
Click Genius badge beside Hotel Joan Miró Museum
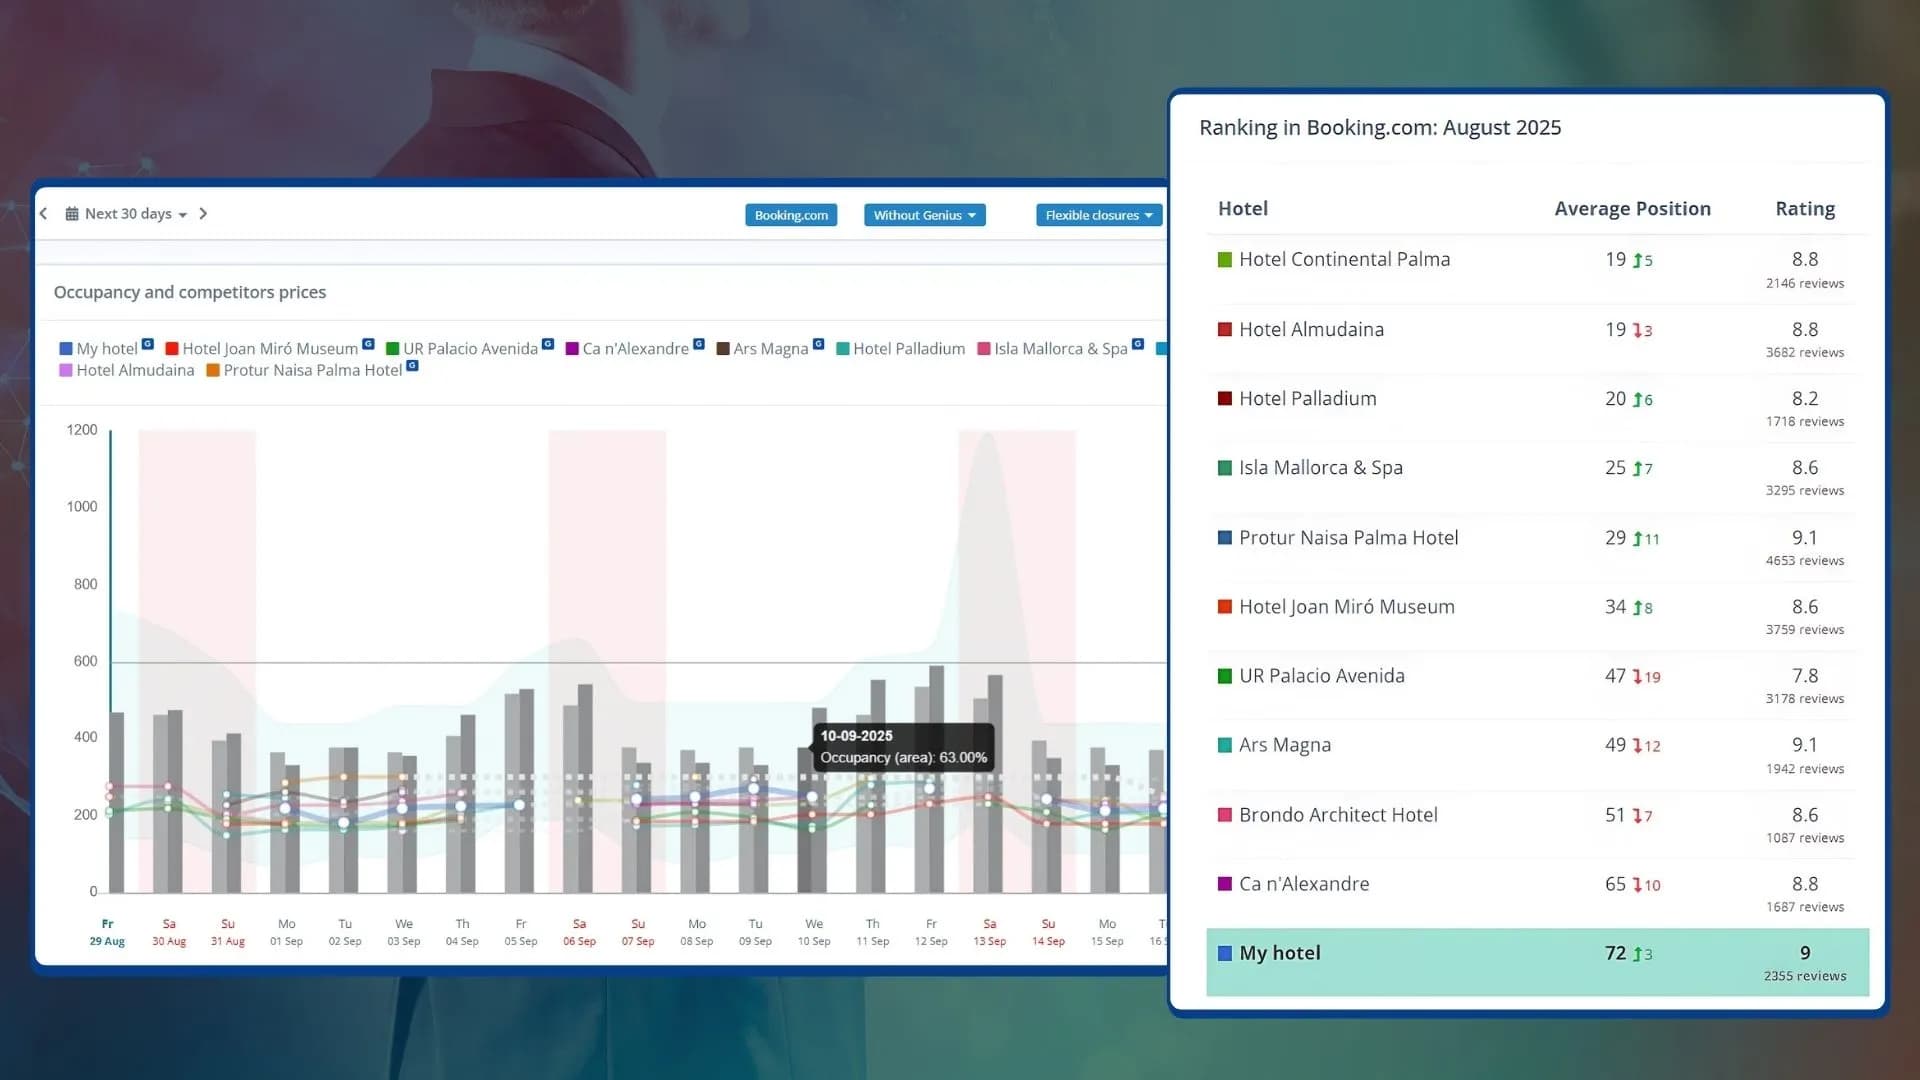pos(368,344)
